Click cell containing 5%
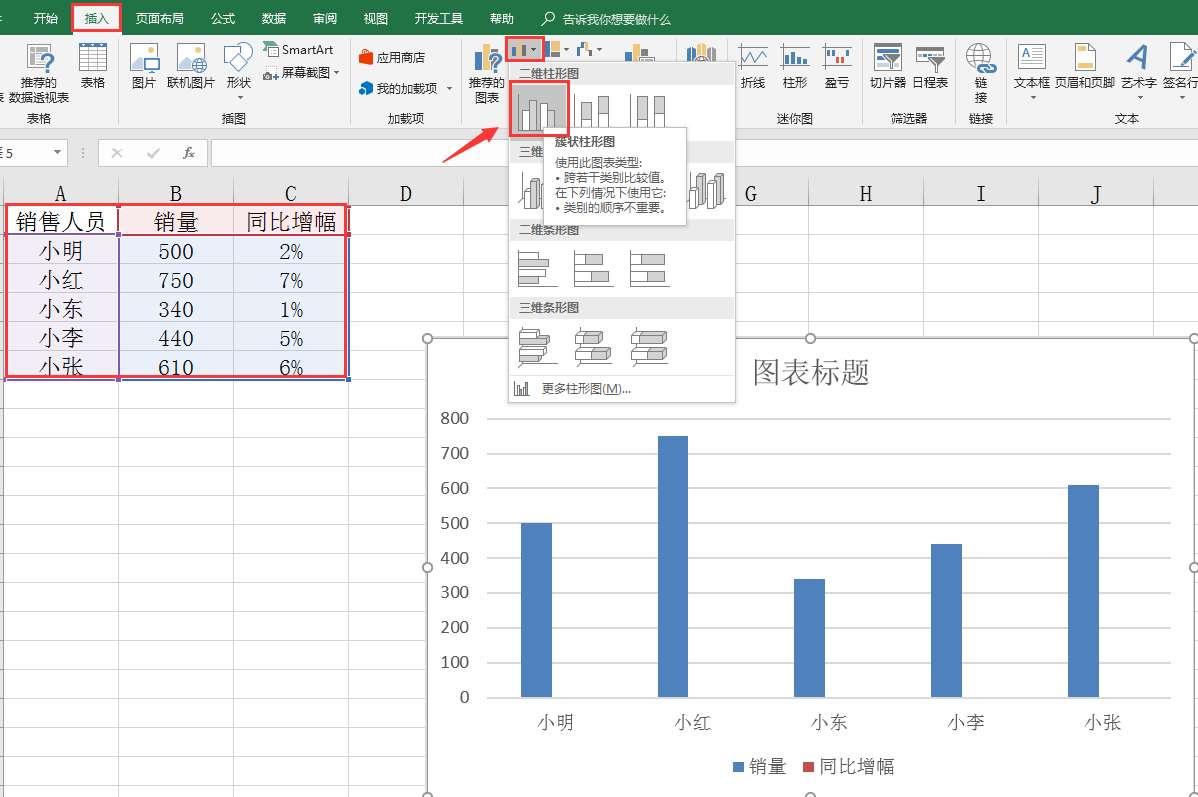The image size is (1198, 797). (x=291, y=339)
